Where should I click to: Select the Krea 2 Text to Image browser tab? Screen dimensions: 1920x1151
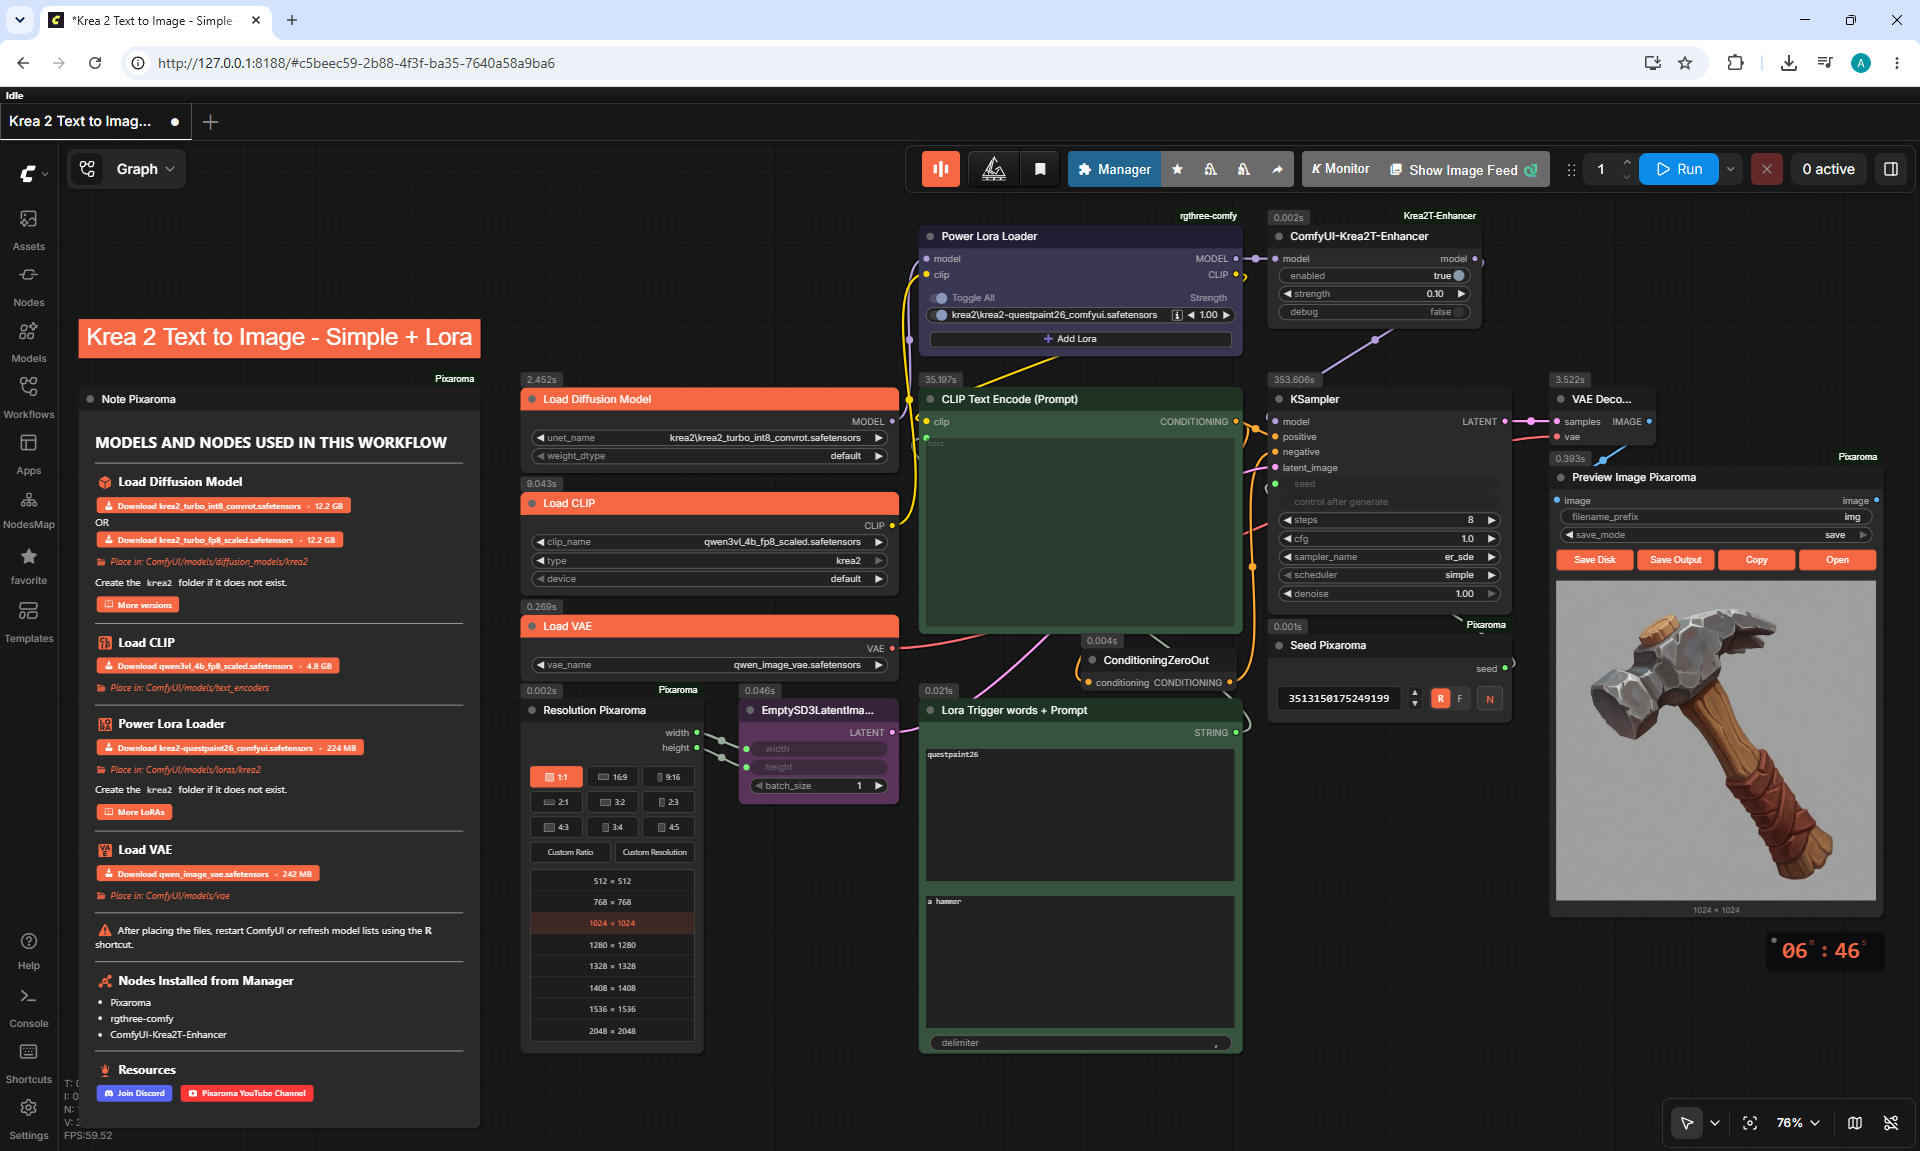click(x=155, y=20)
